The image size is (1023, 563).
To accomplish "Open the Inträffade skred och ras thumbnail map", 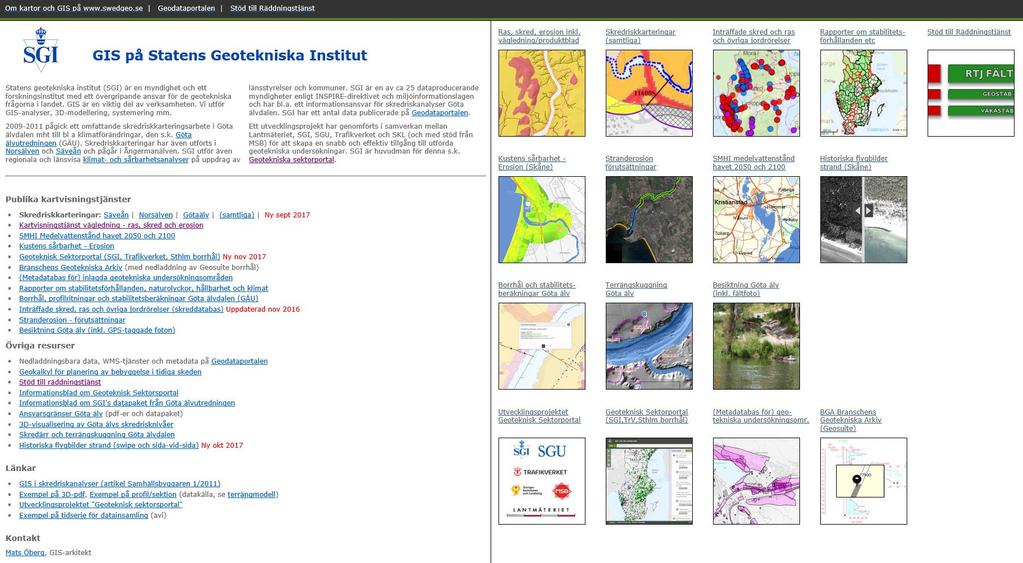I will click(x=756, y=93).
